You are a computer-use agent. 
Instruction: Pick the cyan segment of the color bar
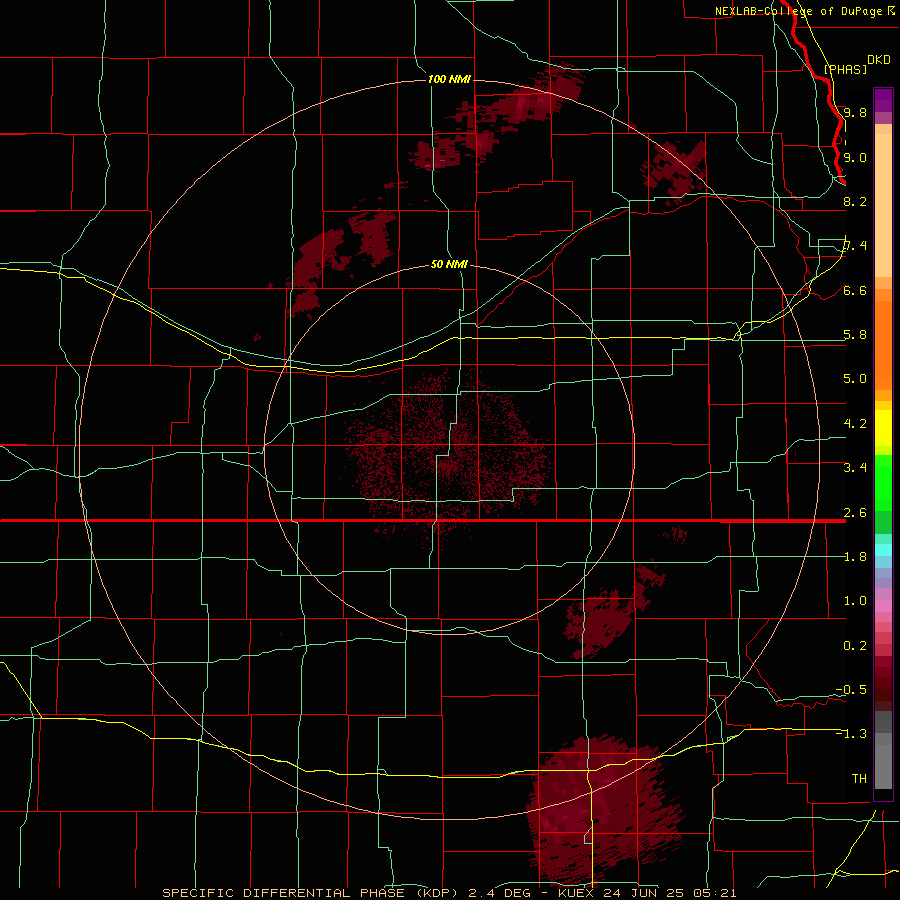[883, 550]
